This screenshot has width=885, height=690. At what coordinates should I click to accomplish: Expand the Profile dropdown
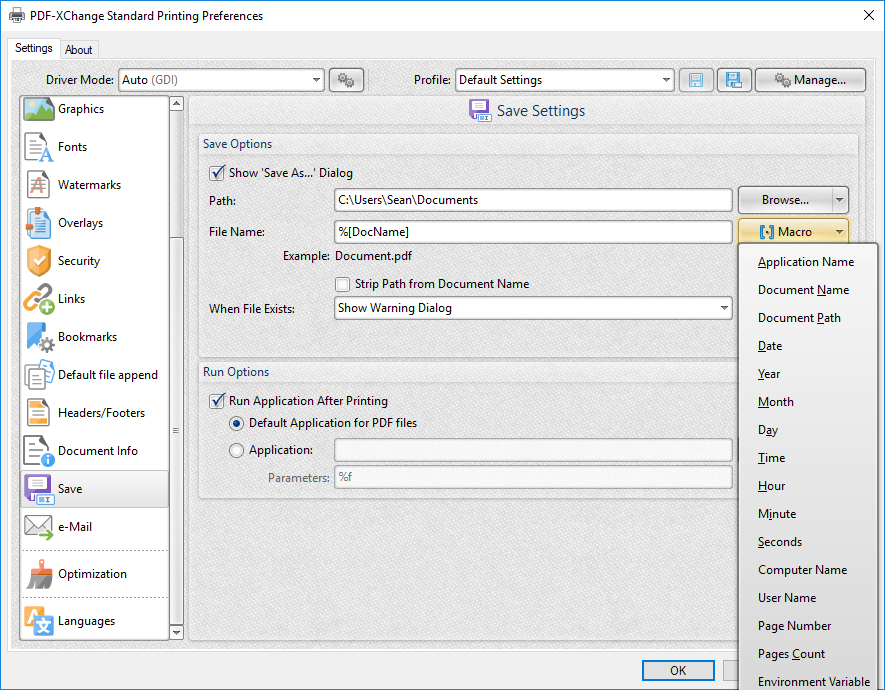(x=564, y=80)
